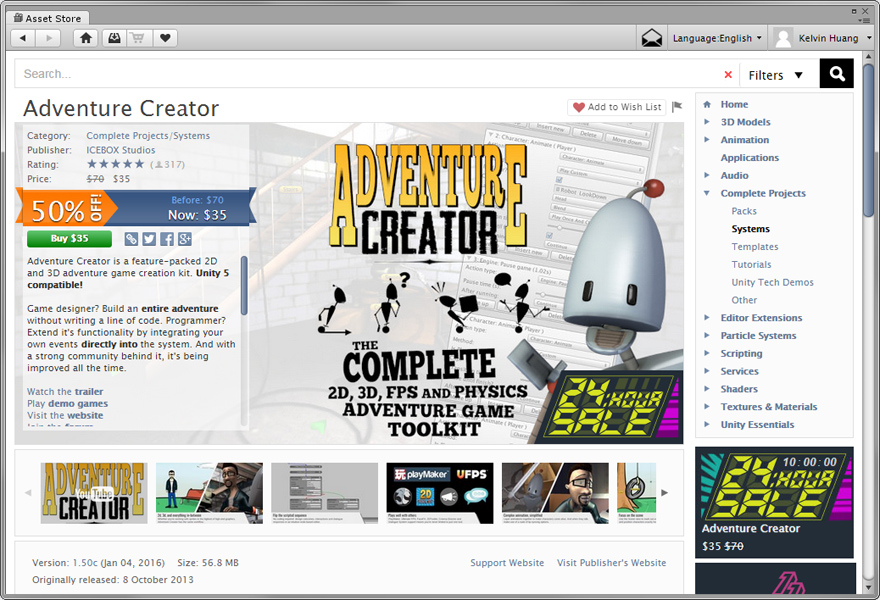This screenshot has width=880, height=600.
Task: Open the 24 Hour Sale Adventure Creator card
Action: click(774, 502)
